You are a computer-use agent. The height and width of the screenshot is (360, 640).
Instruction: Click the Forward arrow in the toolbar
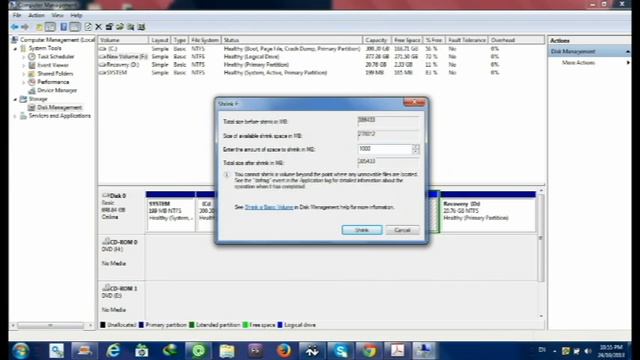click(25, 27)
